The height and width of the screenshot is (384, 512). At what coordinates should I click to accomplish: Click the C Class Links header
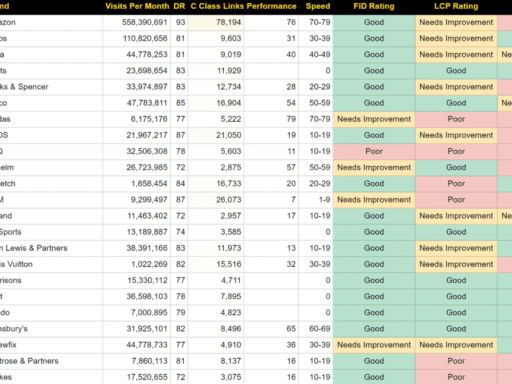[217, 6]
